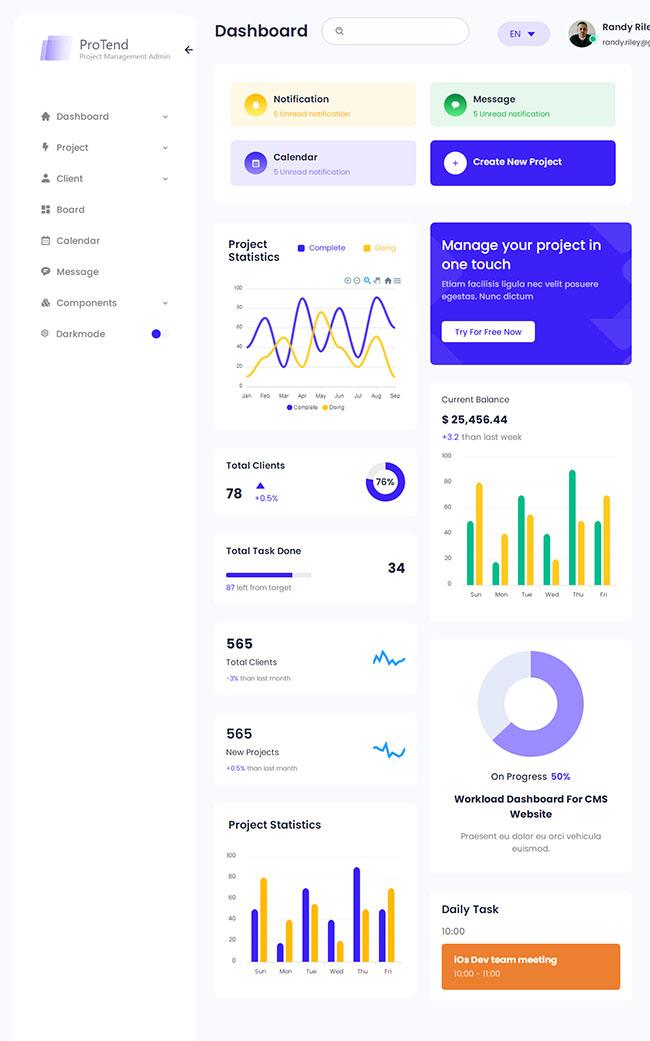Viewport: 650px width, 1041px height.
Task: Activate the chart panning hand tool
Action: pos(377,281)
